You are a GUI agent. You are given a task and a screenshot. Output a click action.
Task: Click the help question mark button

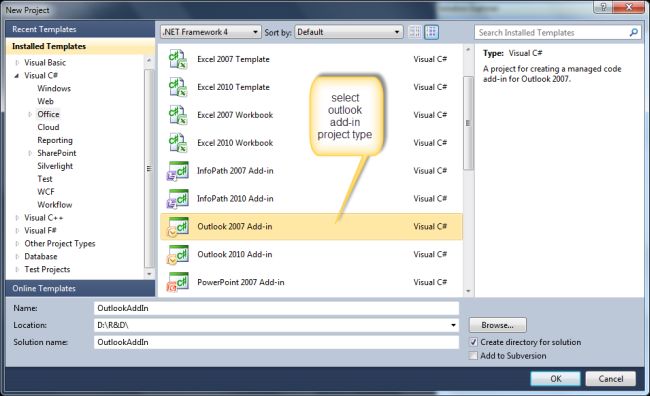click(603, 7)
